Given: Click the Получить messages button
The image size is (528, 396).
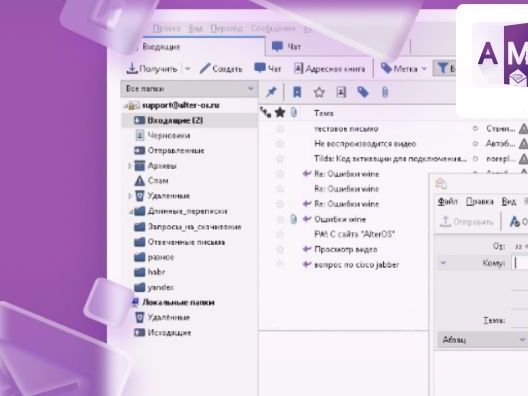Looking at the screenshot, I should click(x=152, y=69).
